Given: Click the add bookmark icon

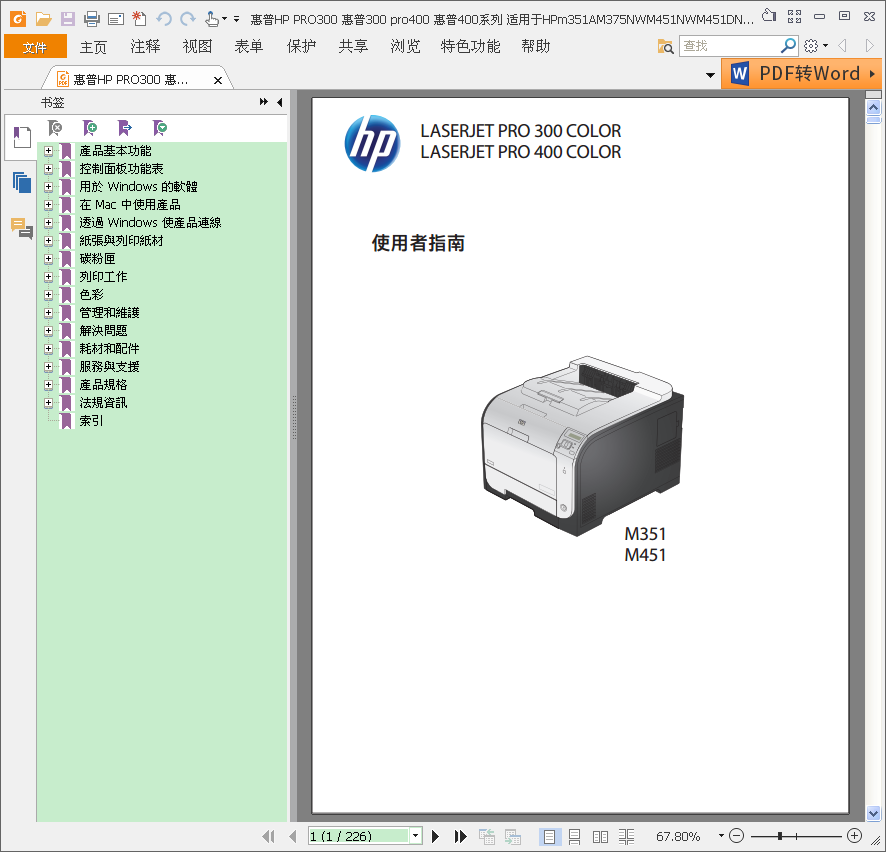Looking at the screenshot, I should tap(90, 128).
